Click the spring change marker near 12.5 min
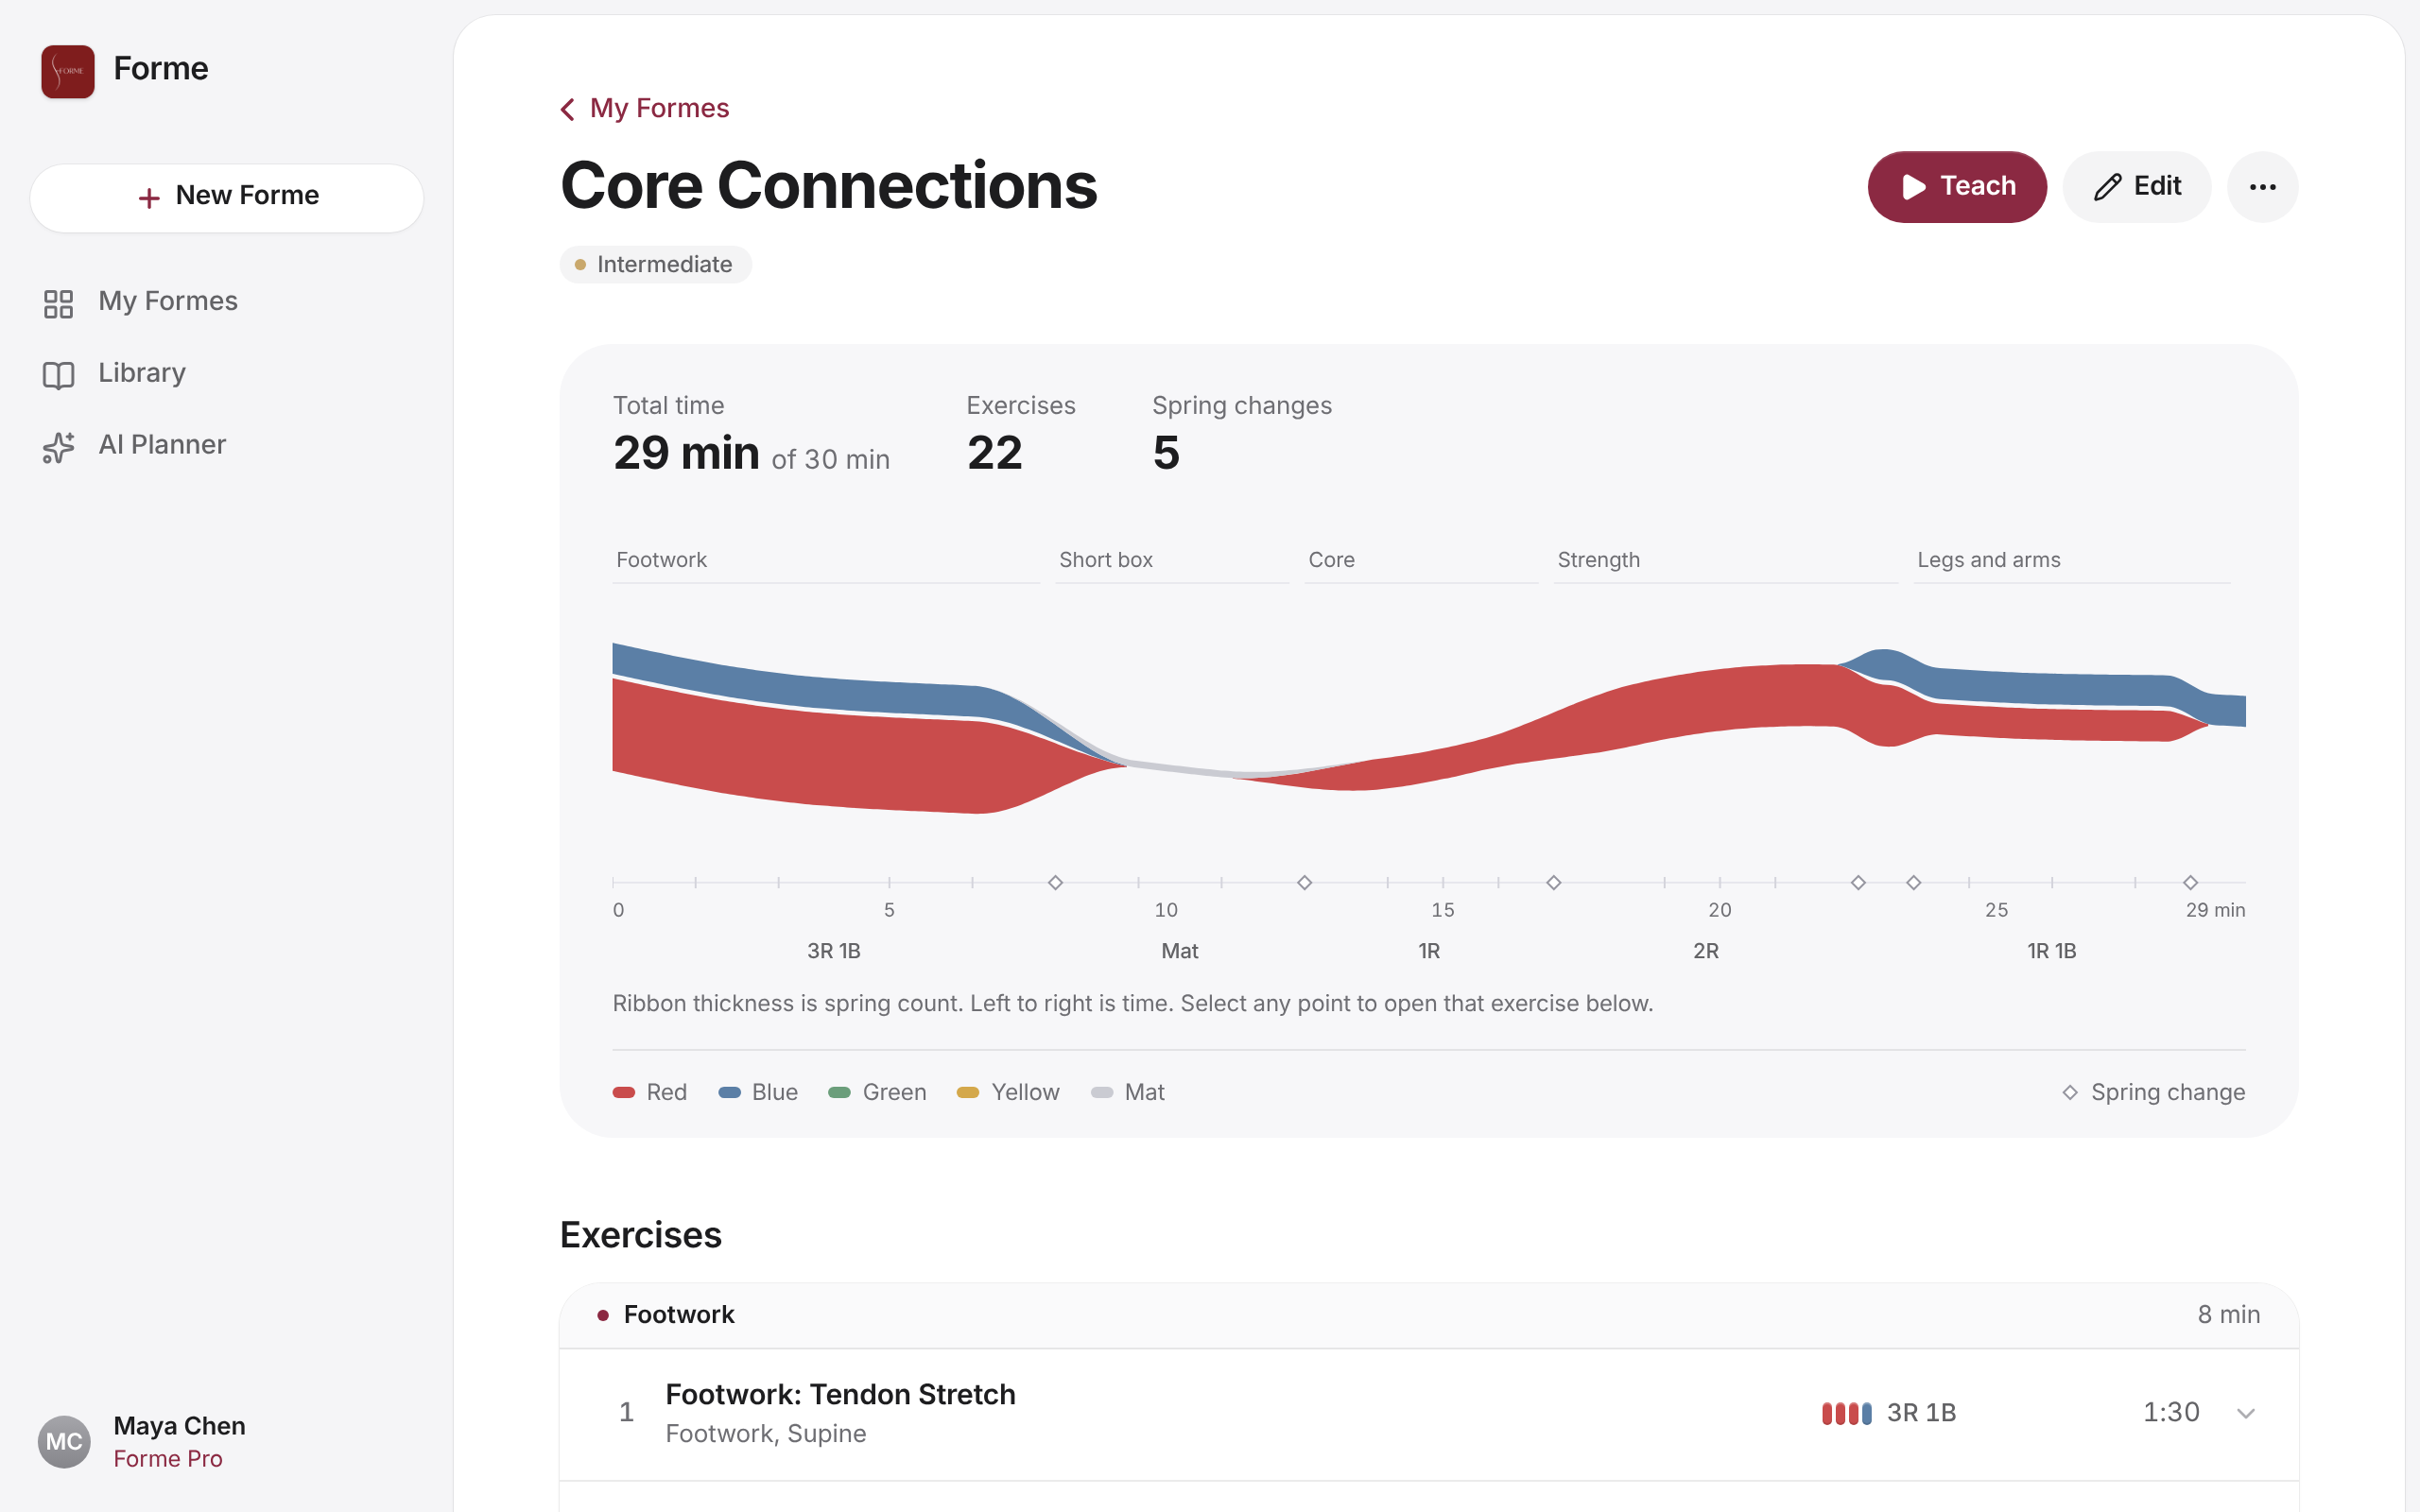The width and height of the screenshot is (2420, 1512). pyautogui.click(x=1304, y=882)
